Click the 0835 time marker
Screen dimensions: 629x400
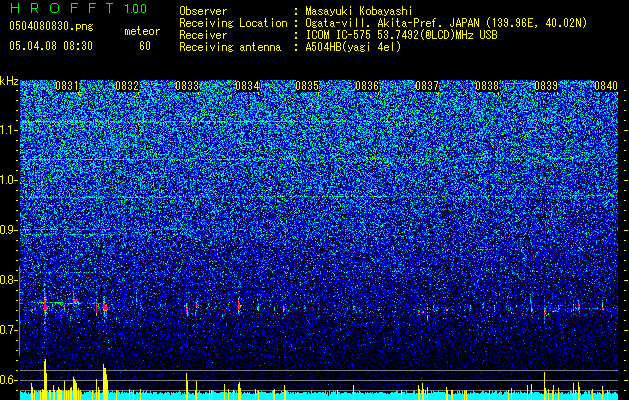click(307, 86)
